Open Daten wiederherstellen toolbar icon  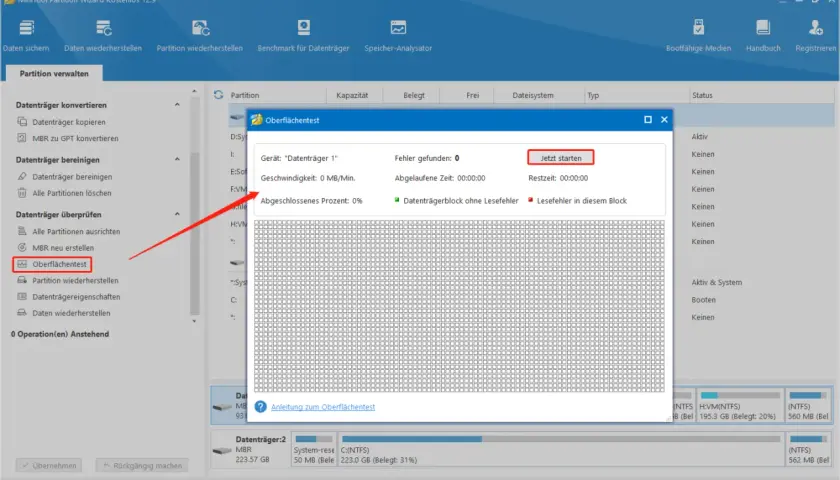tap(103, 35)
